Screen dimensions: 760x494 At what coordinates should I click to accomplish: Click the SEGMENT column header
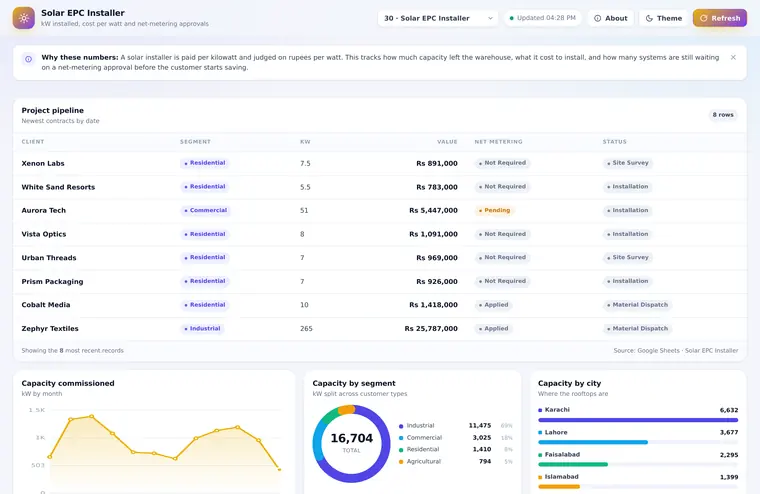[x=195, y=142]
